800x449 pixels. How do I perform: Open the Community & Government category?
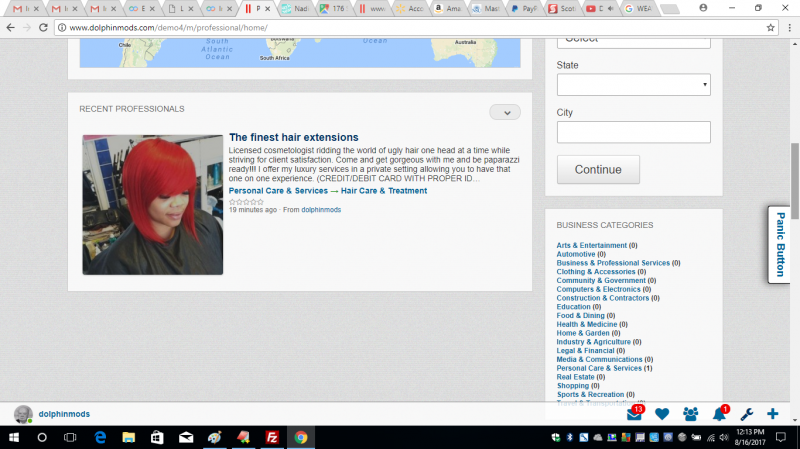(601, 280)
